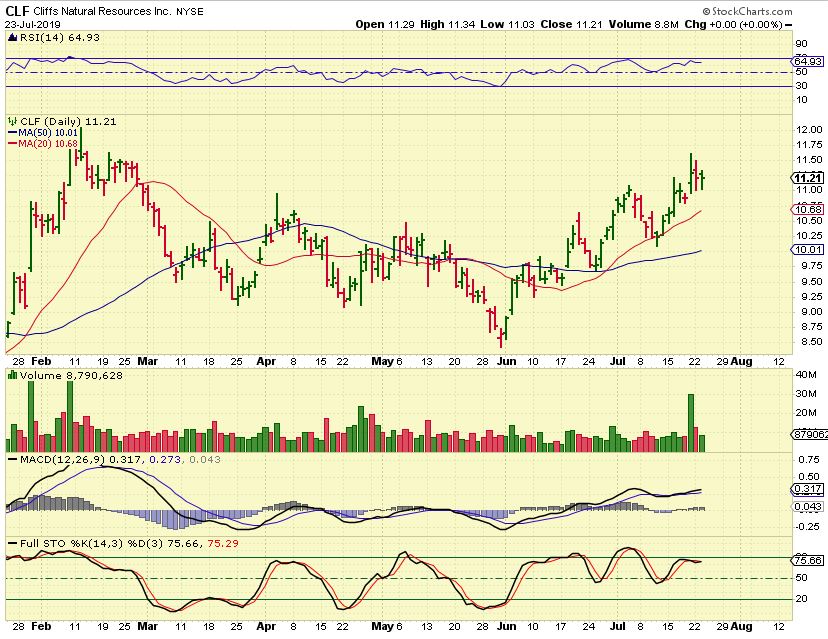Click the CLF ticker symbol in the header
828x639 pixels.
point(17,11)
